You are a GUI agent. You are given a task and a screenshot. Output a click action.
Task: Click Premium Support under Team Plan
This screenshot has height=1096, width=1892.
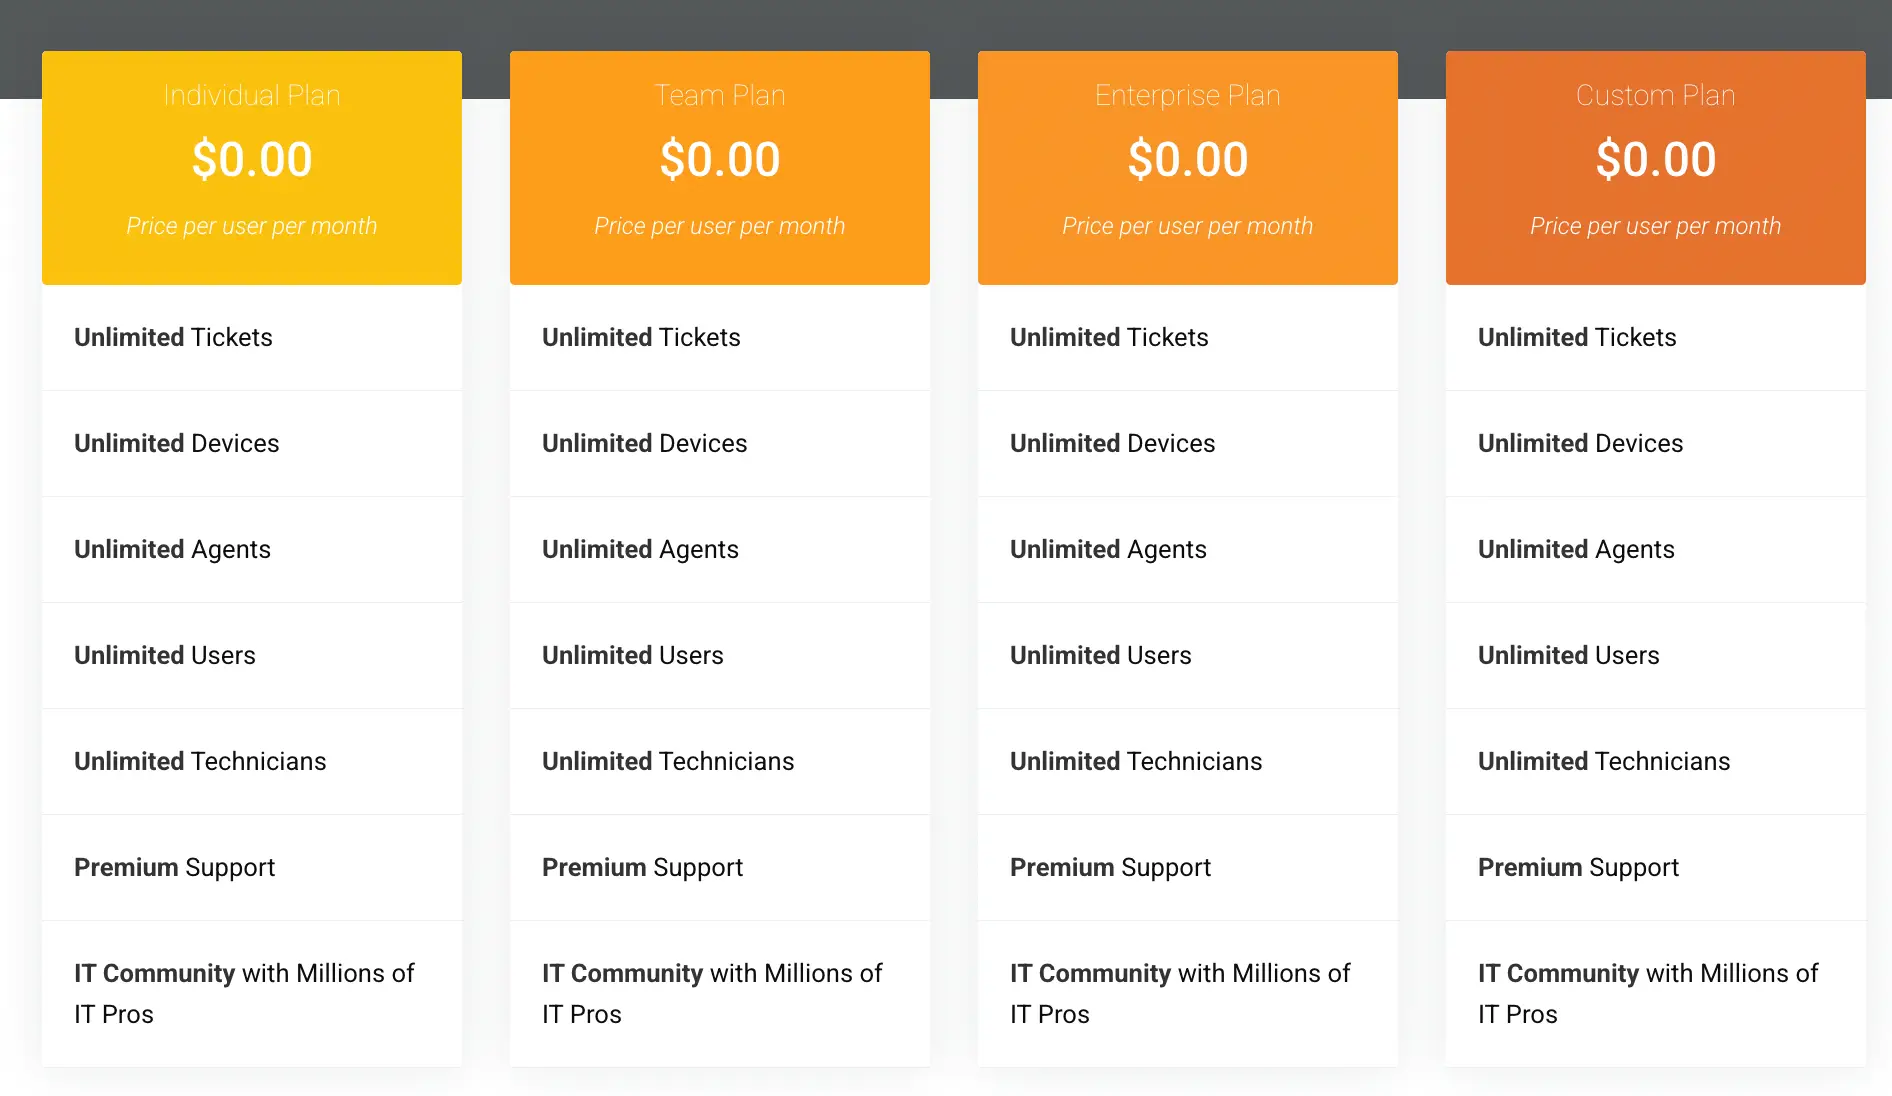pos(642,867)
